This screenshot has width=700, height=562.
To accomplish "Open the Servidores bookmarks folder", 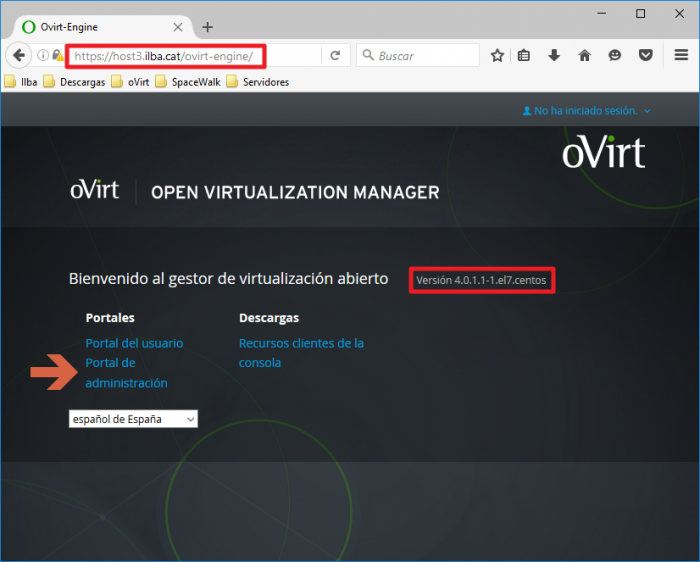I will pos(258,82).
